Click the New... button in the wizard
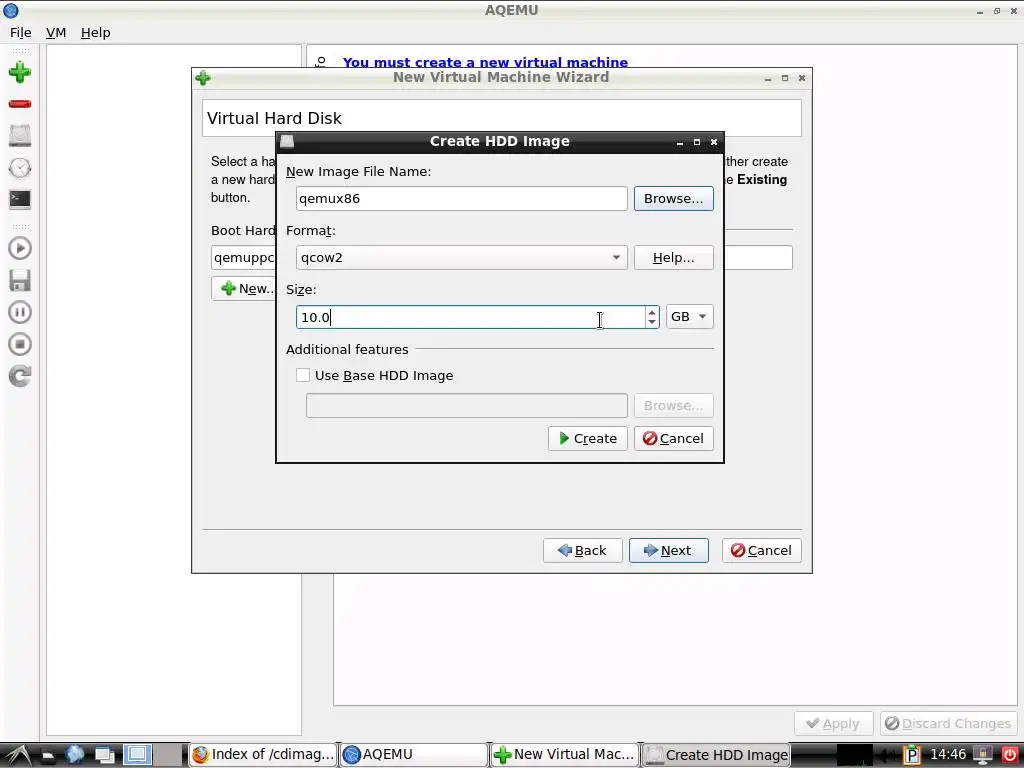1024x768 pixels. tap(244, 289)
